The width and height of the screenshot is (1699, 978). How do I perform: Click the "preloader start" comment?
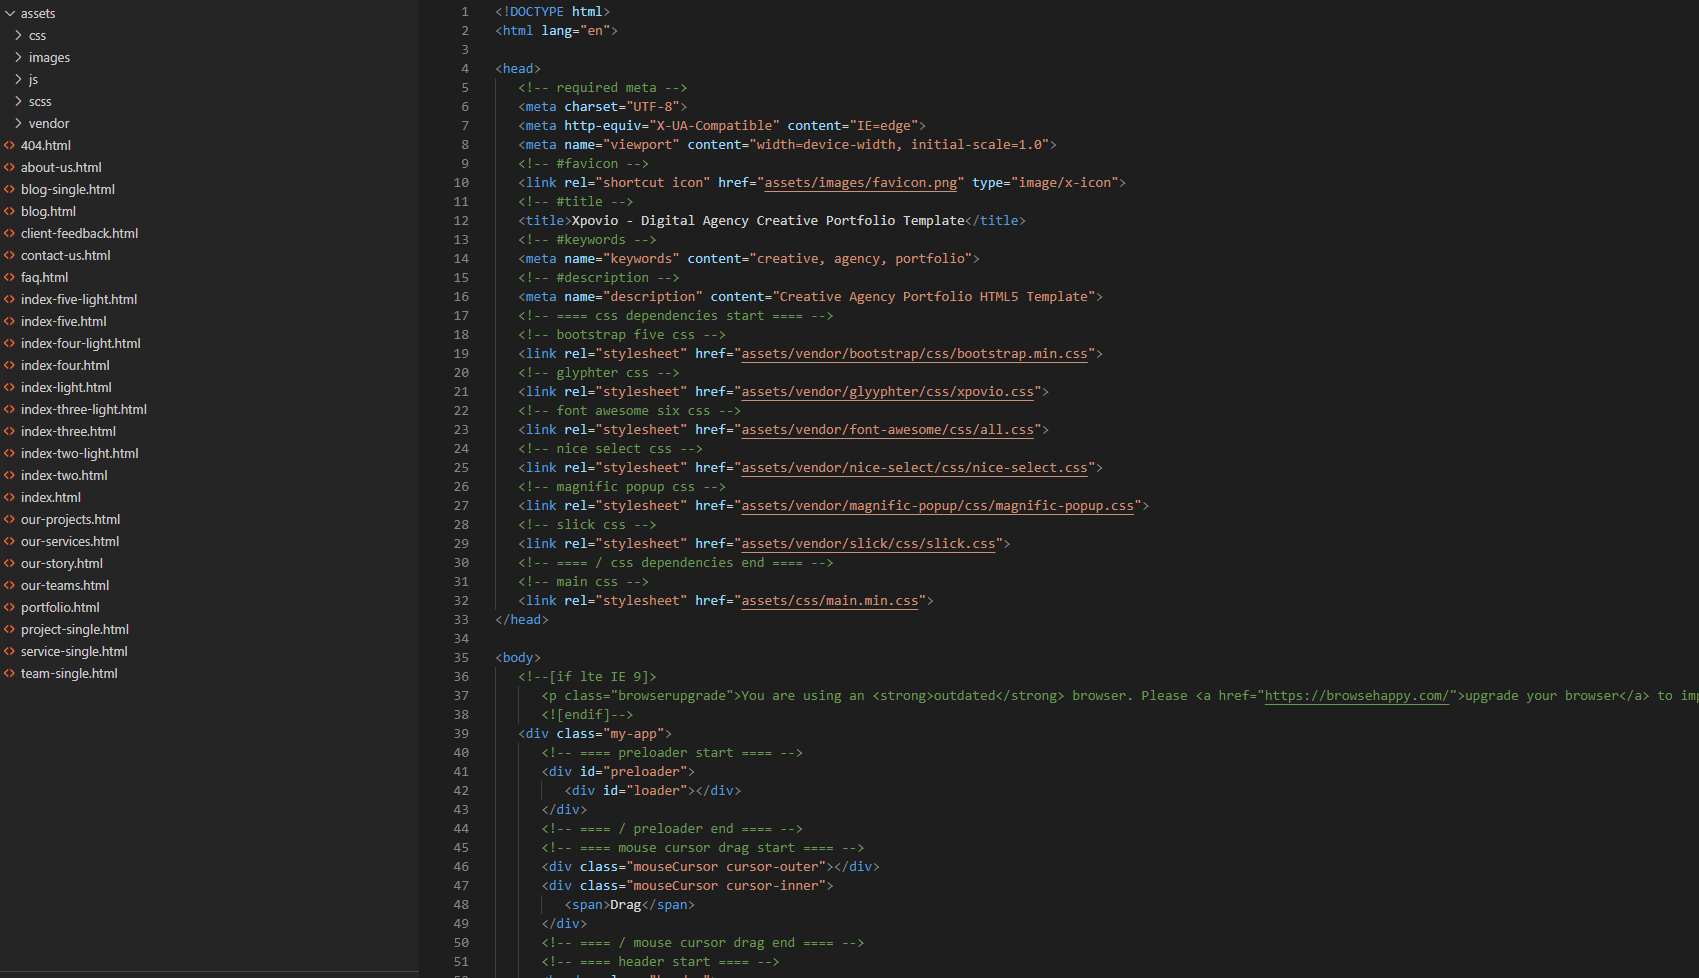tap(672, 752)
